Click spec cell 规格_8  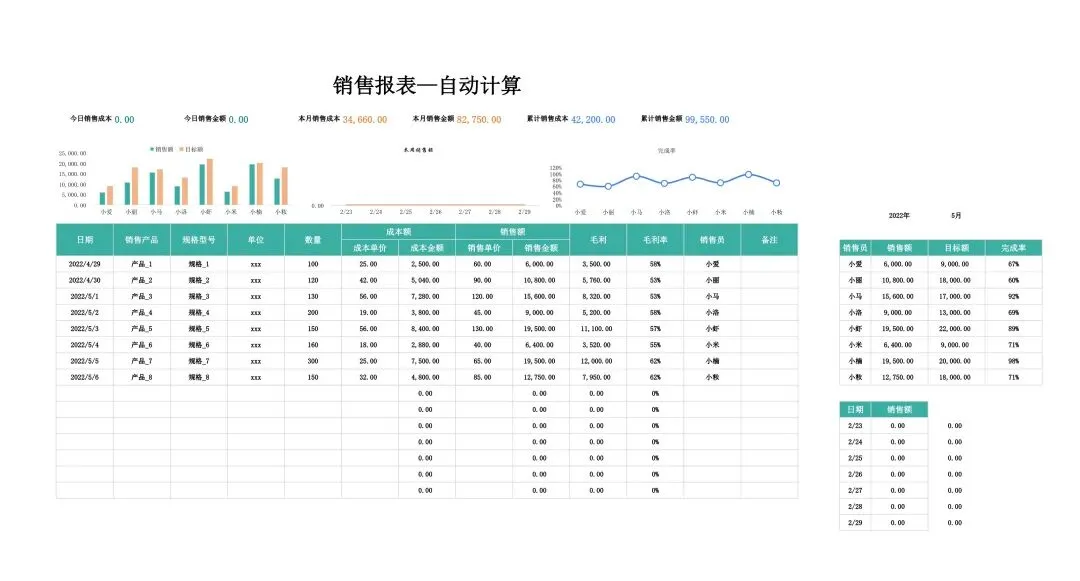tap(199, 377)
